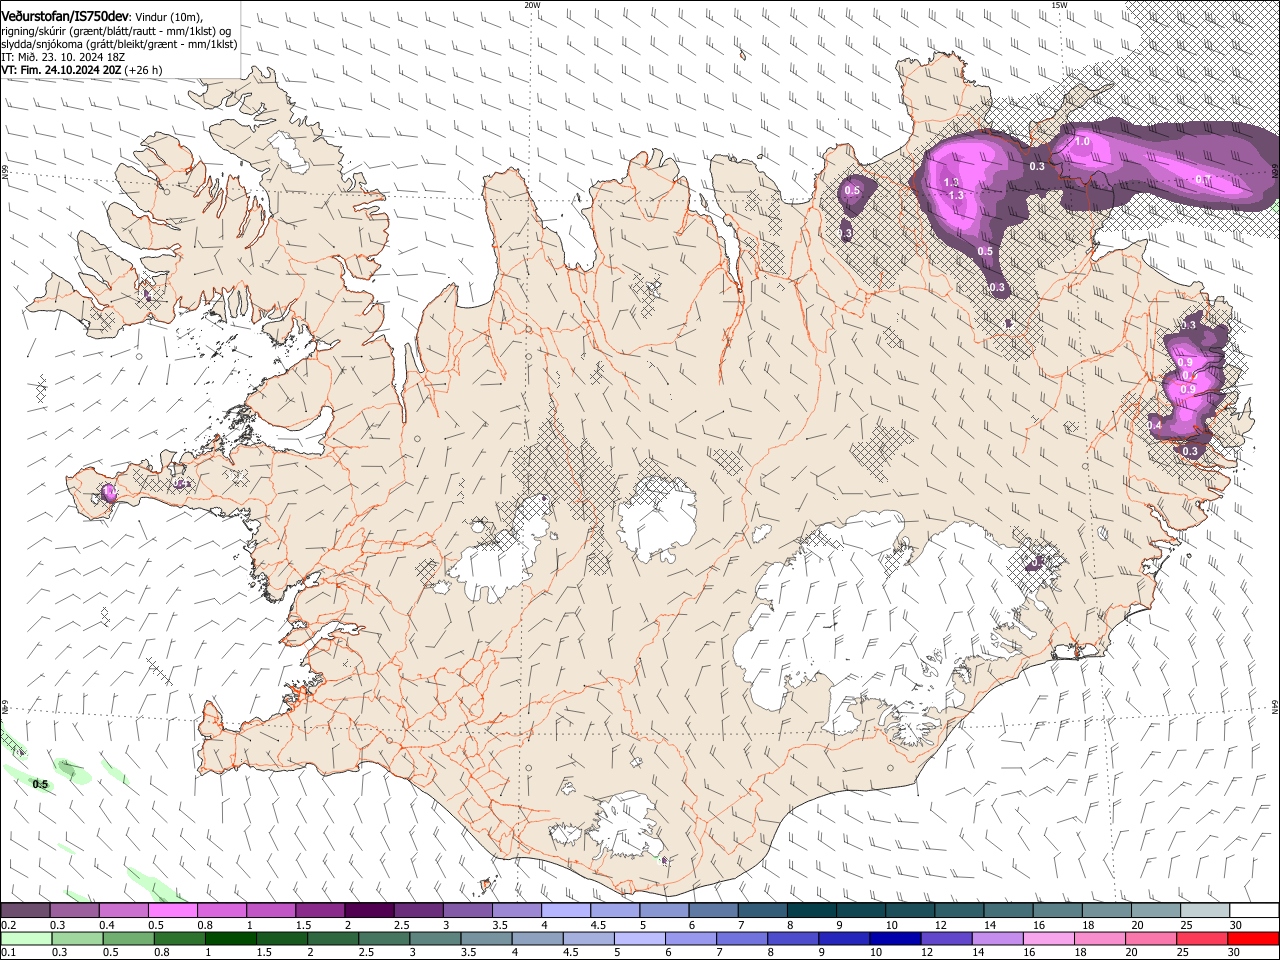Screen dimensions: 1280x960
Task: Pick the dull purple 0.2 snow swatch
Action: click(25, 911)
